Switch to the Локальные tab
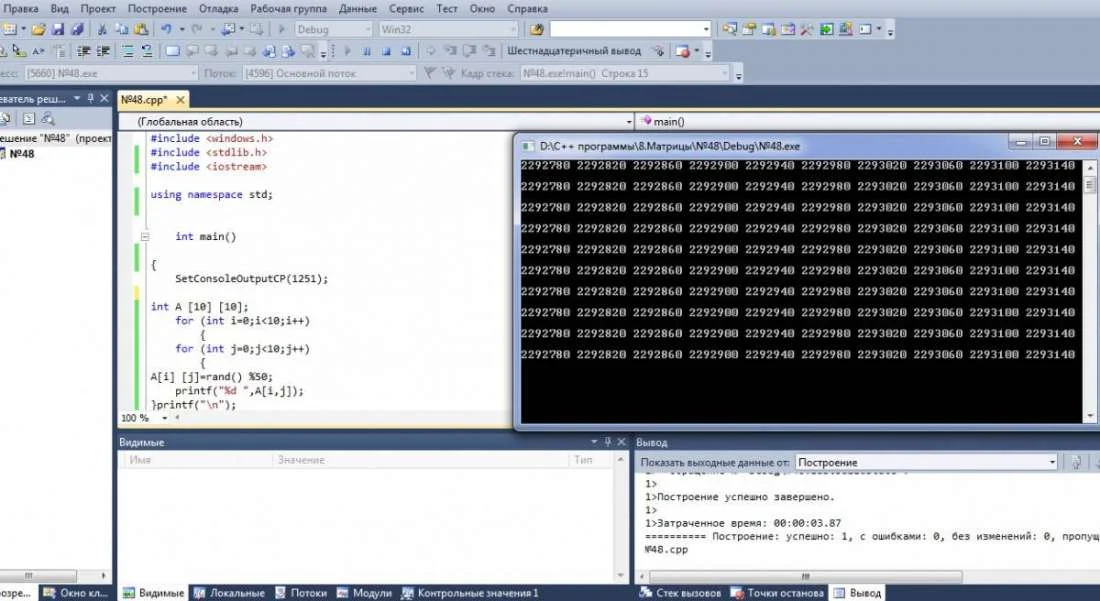The height and width of the screenshot is (601, 1100). click(229, 593)
